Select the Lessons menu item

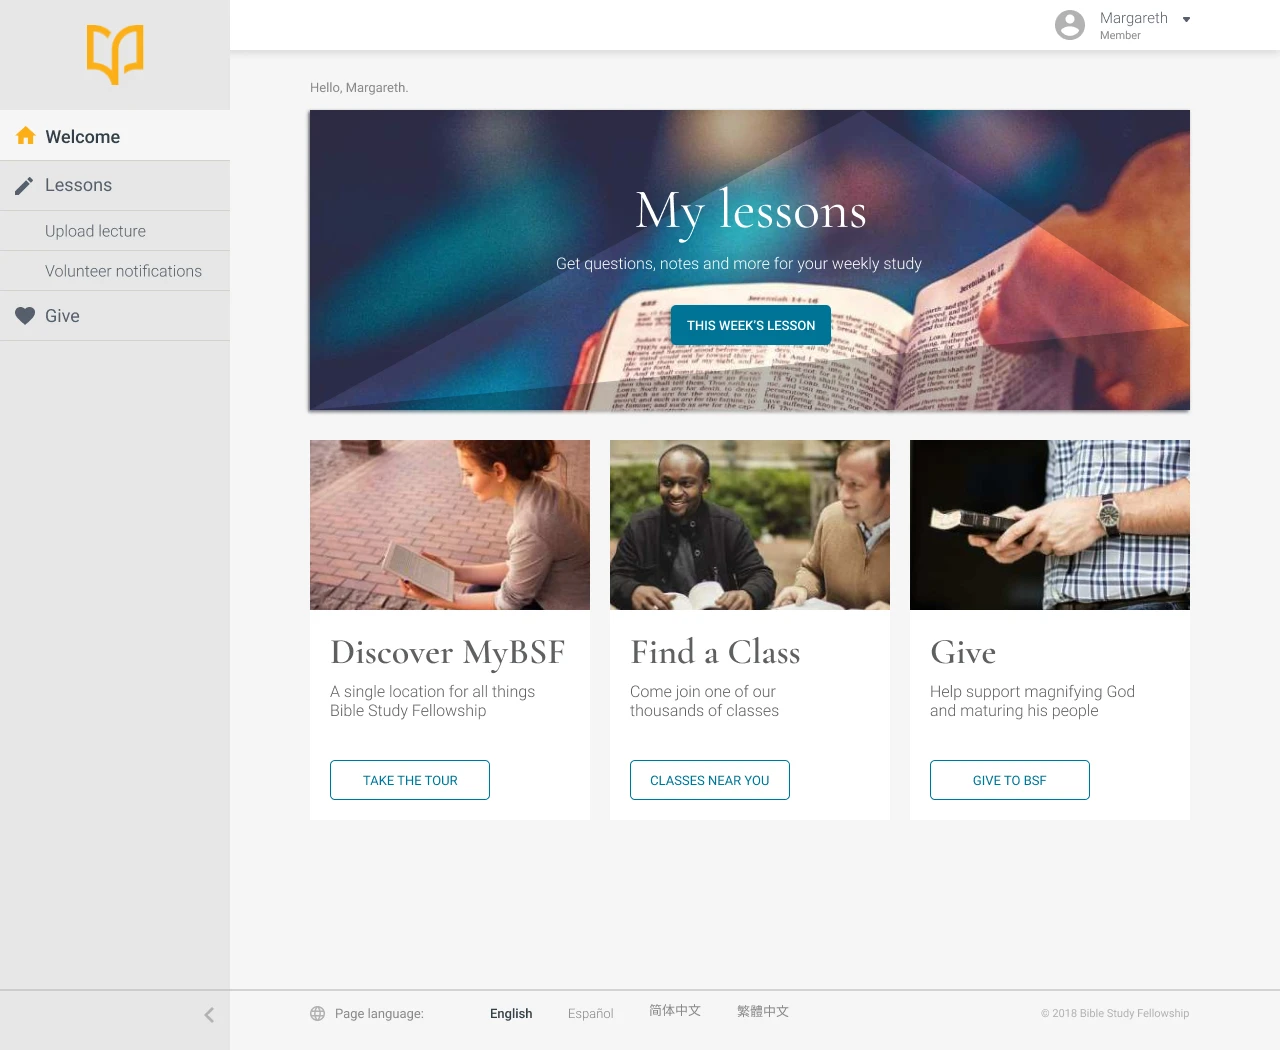pyautogui.click(x=115, y=186)
